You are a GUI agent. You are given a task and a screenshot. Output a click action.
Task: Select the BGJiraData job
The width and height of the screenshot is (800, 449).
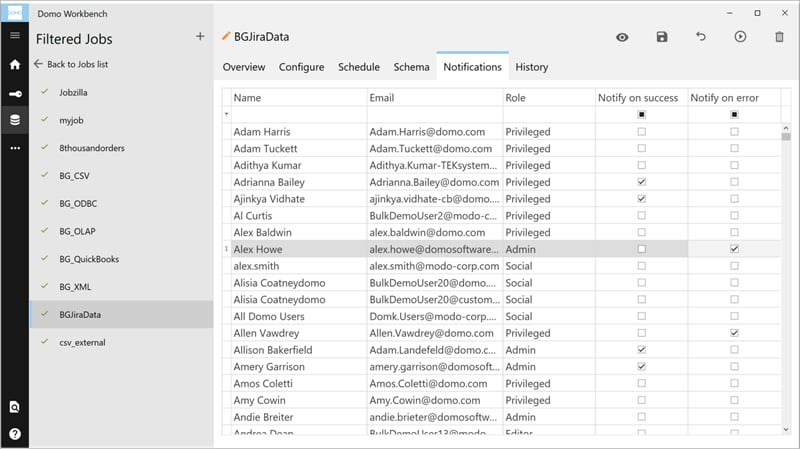121,315
